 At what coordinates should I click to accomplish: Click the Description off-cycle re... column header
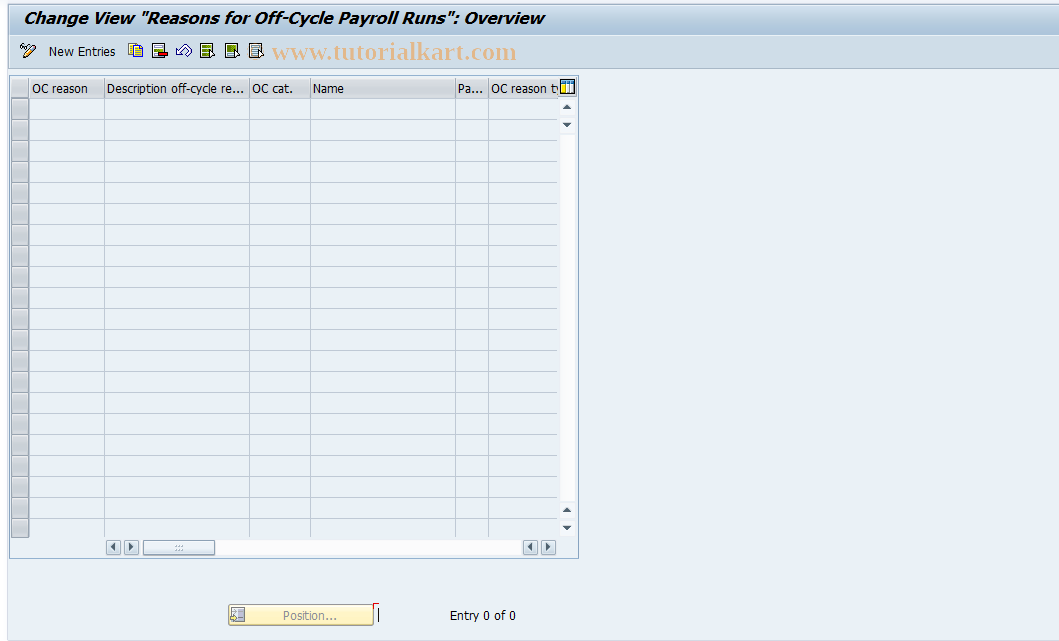177,88
